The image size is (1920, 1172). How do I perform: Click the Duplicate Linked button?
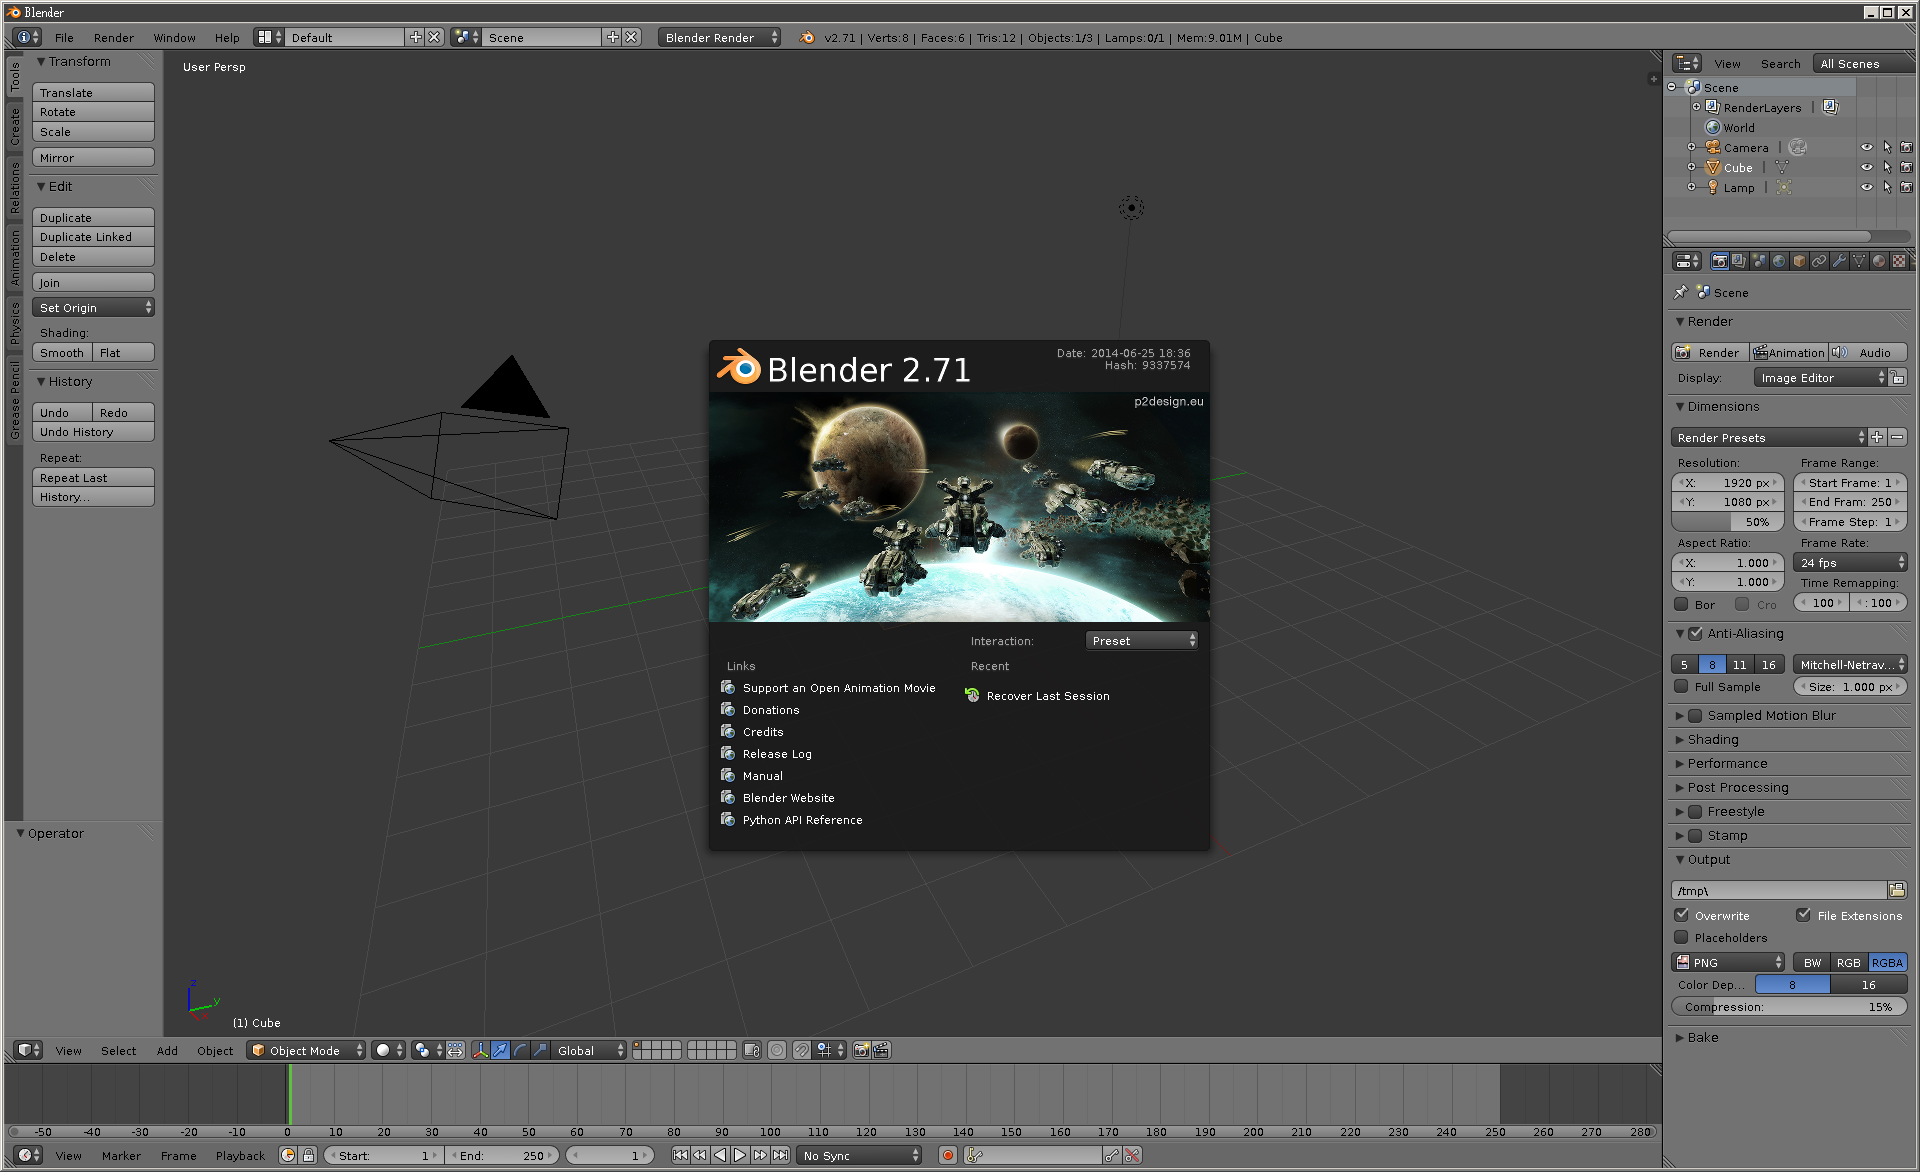[x=93, y=237]
